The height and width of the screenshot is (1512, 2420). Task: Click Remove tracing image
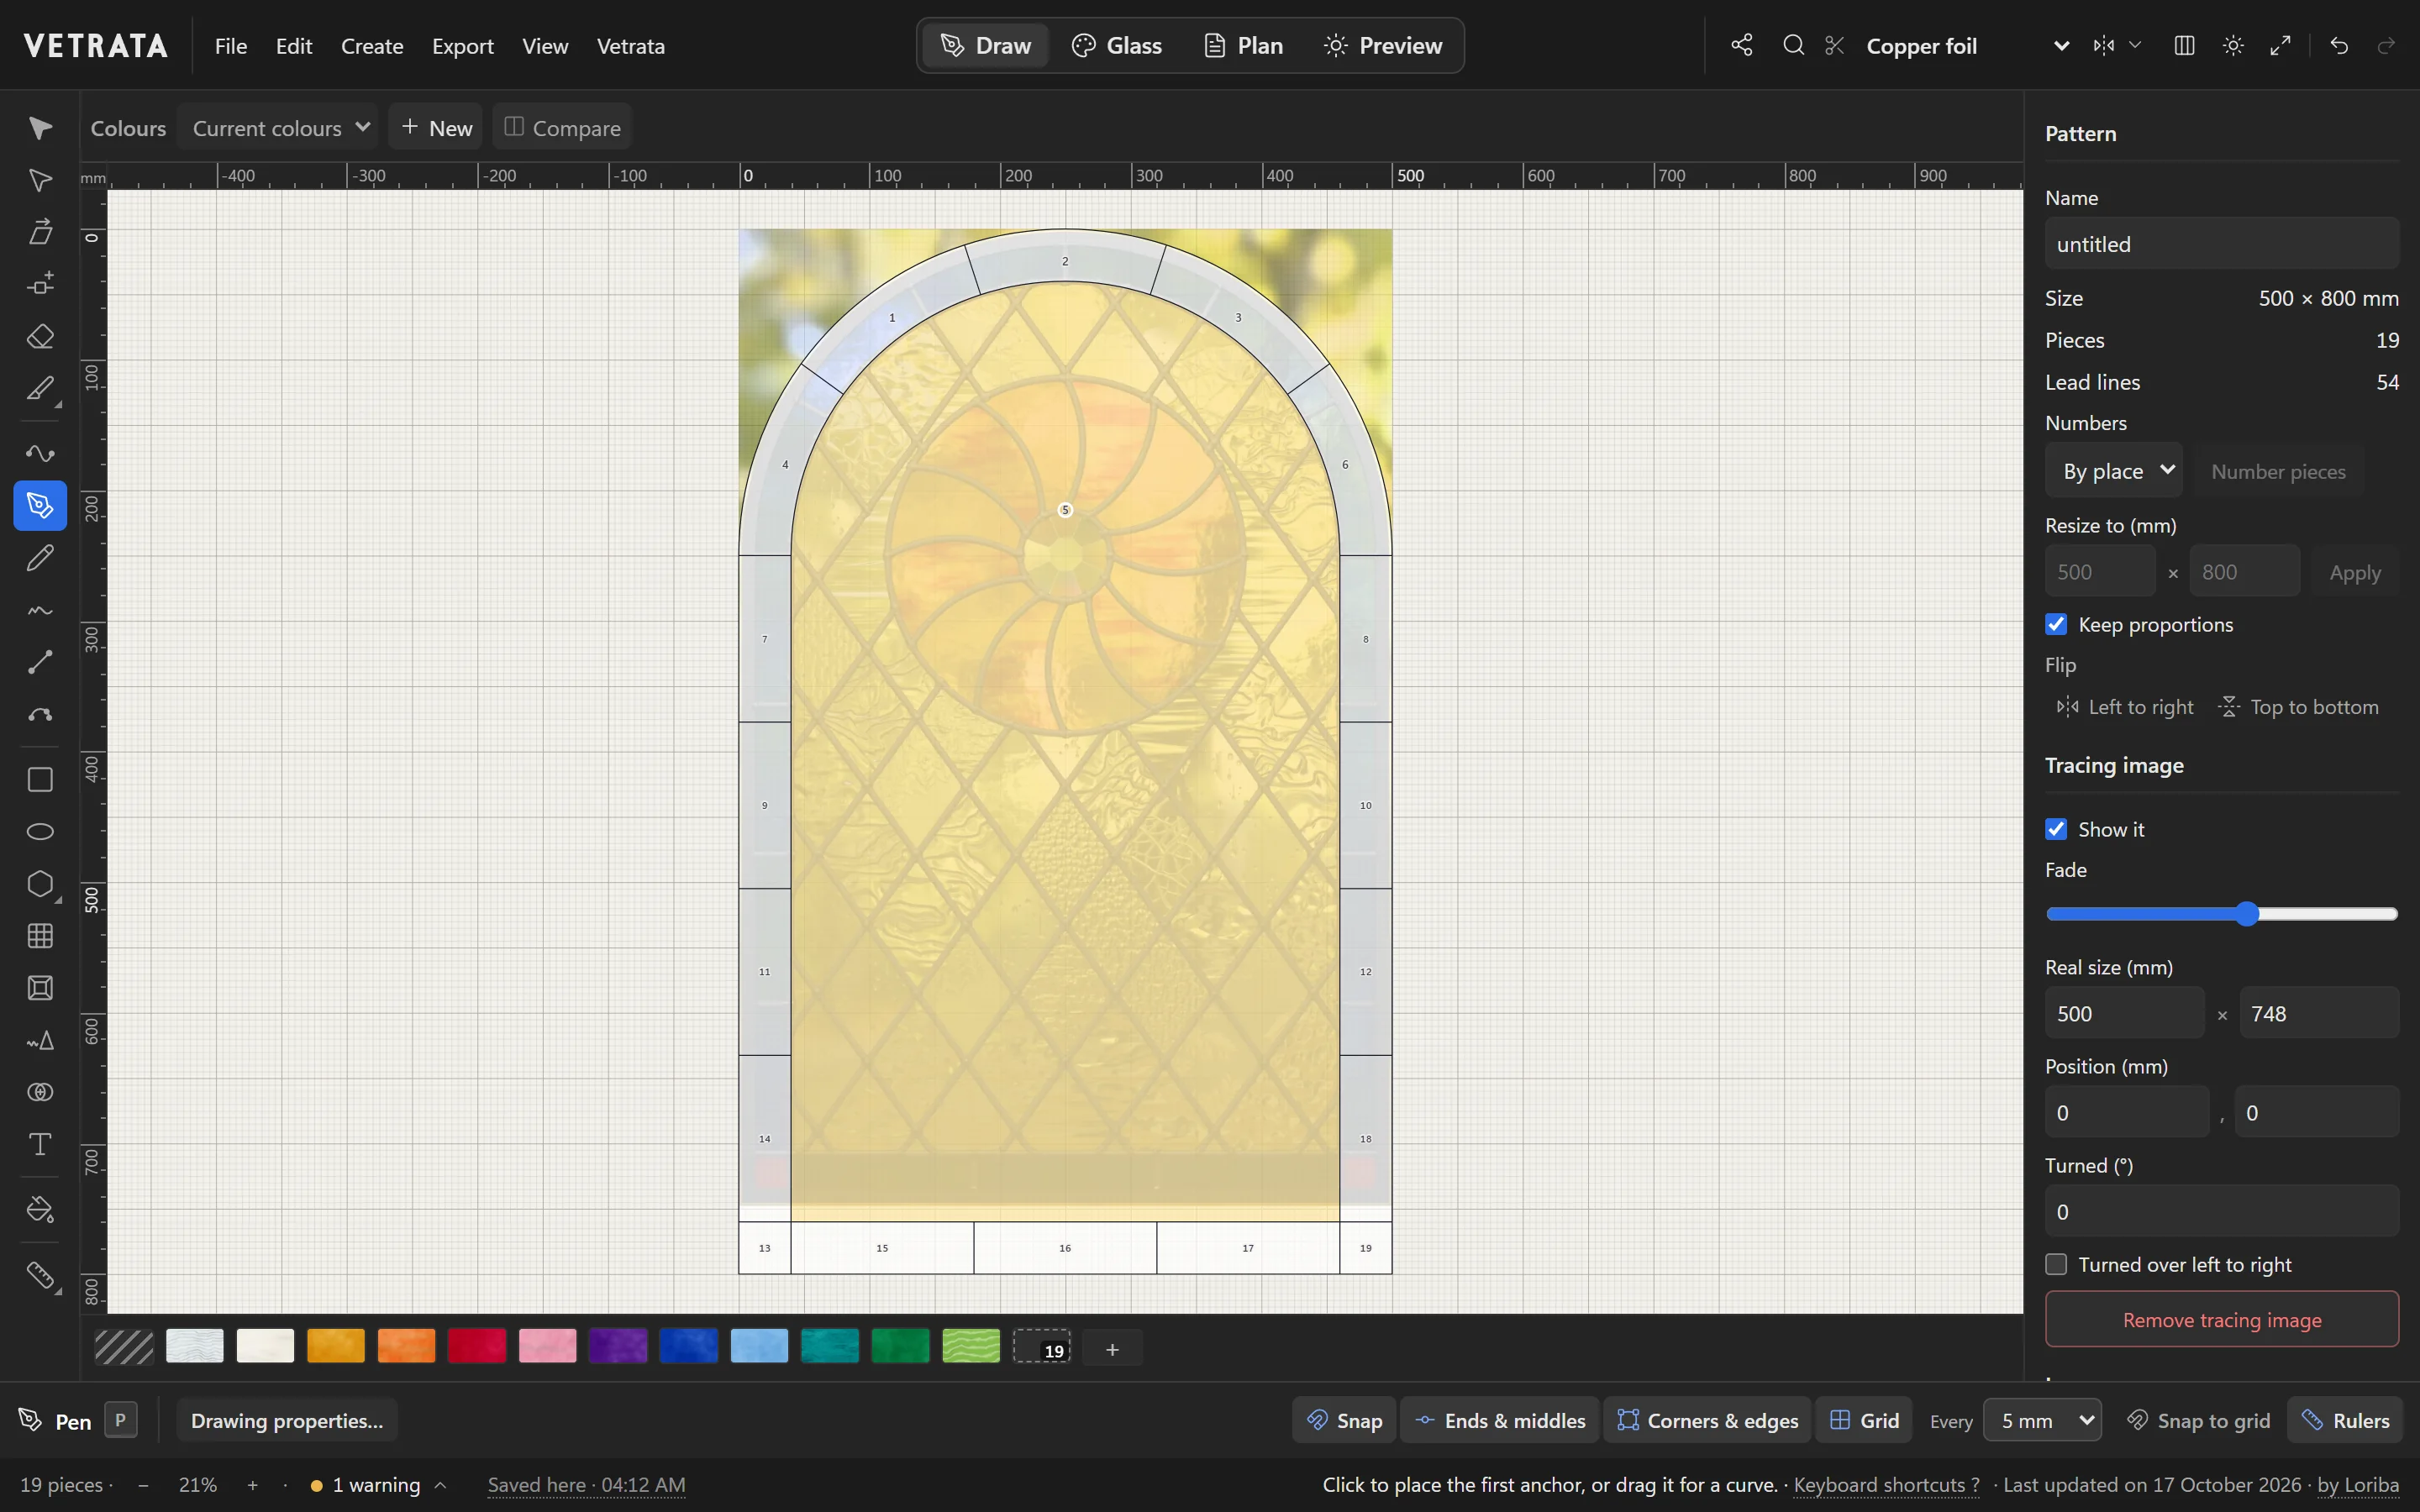click(x=2222, y=1319)
